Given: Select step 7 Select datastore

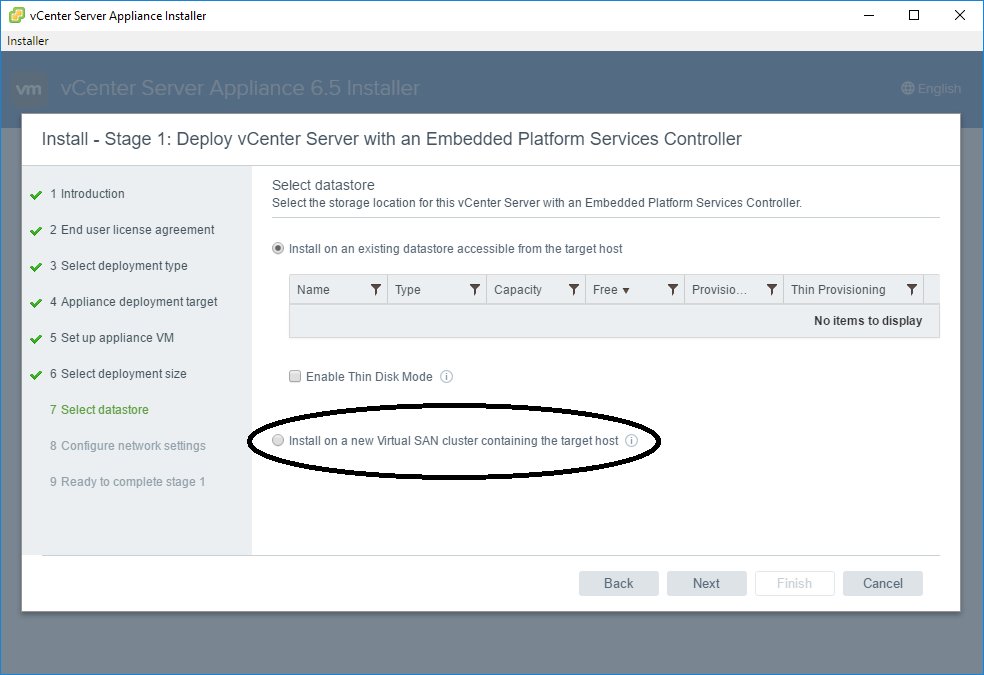Looking at the screenshot, I should click(x=99, y=410).
